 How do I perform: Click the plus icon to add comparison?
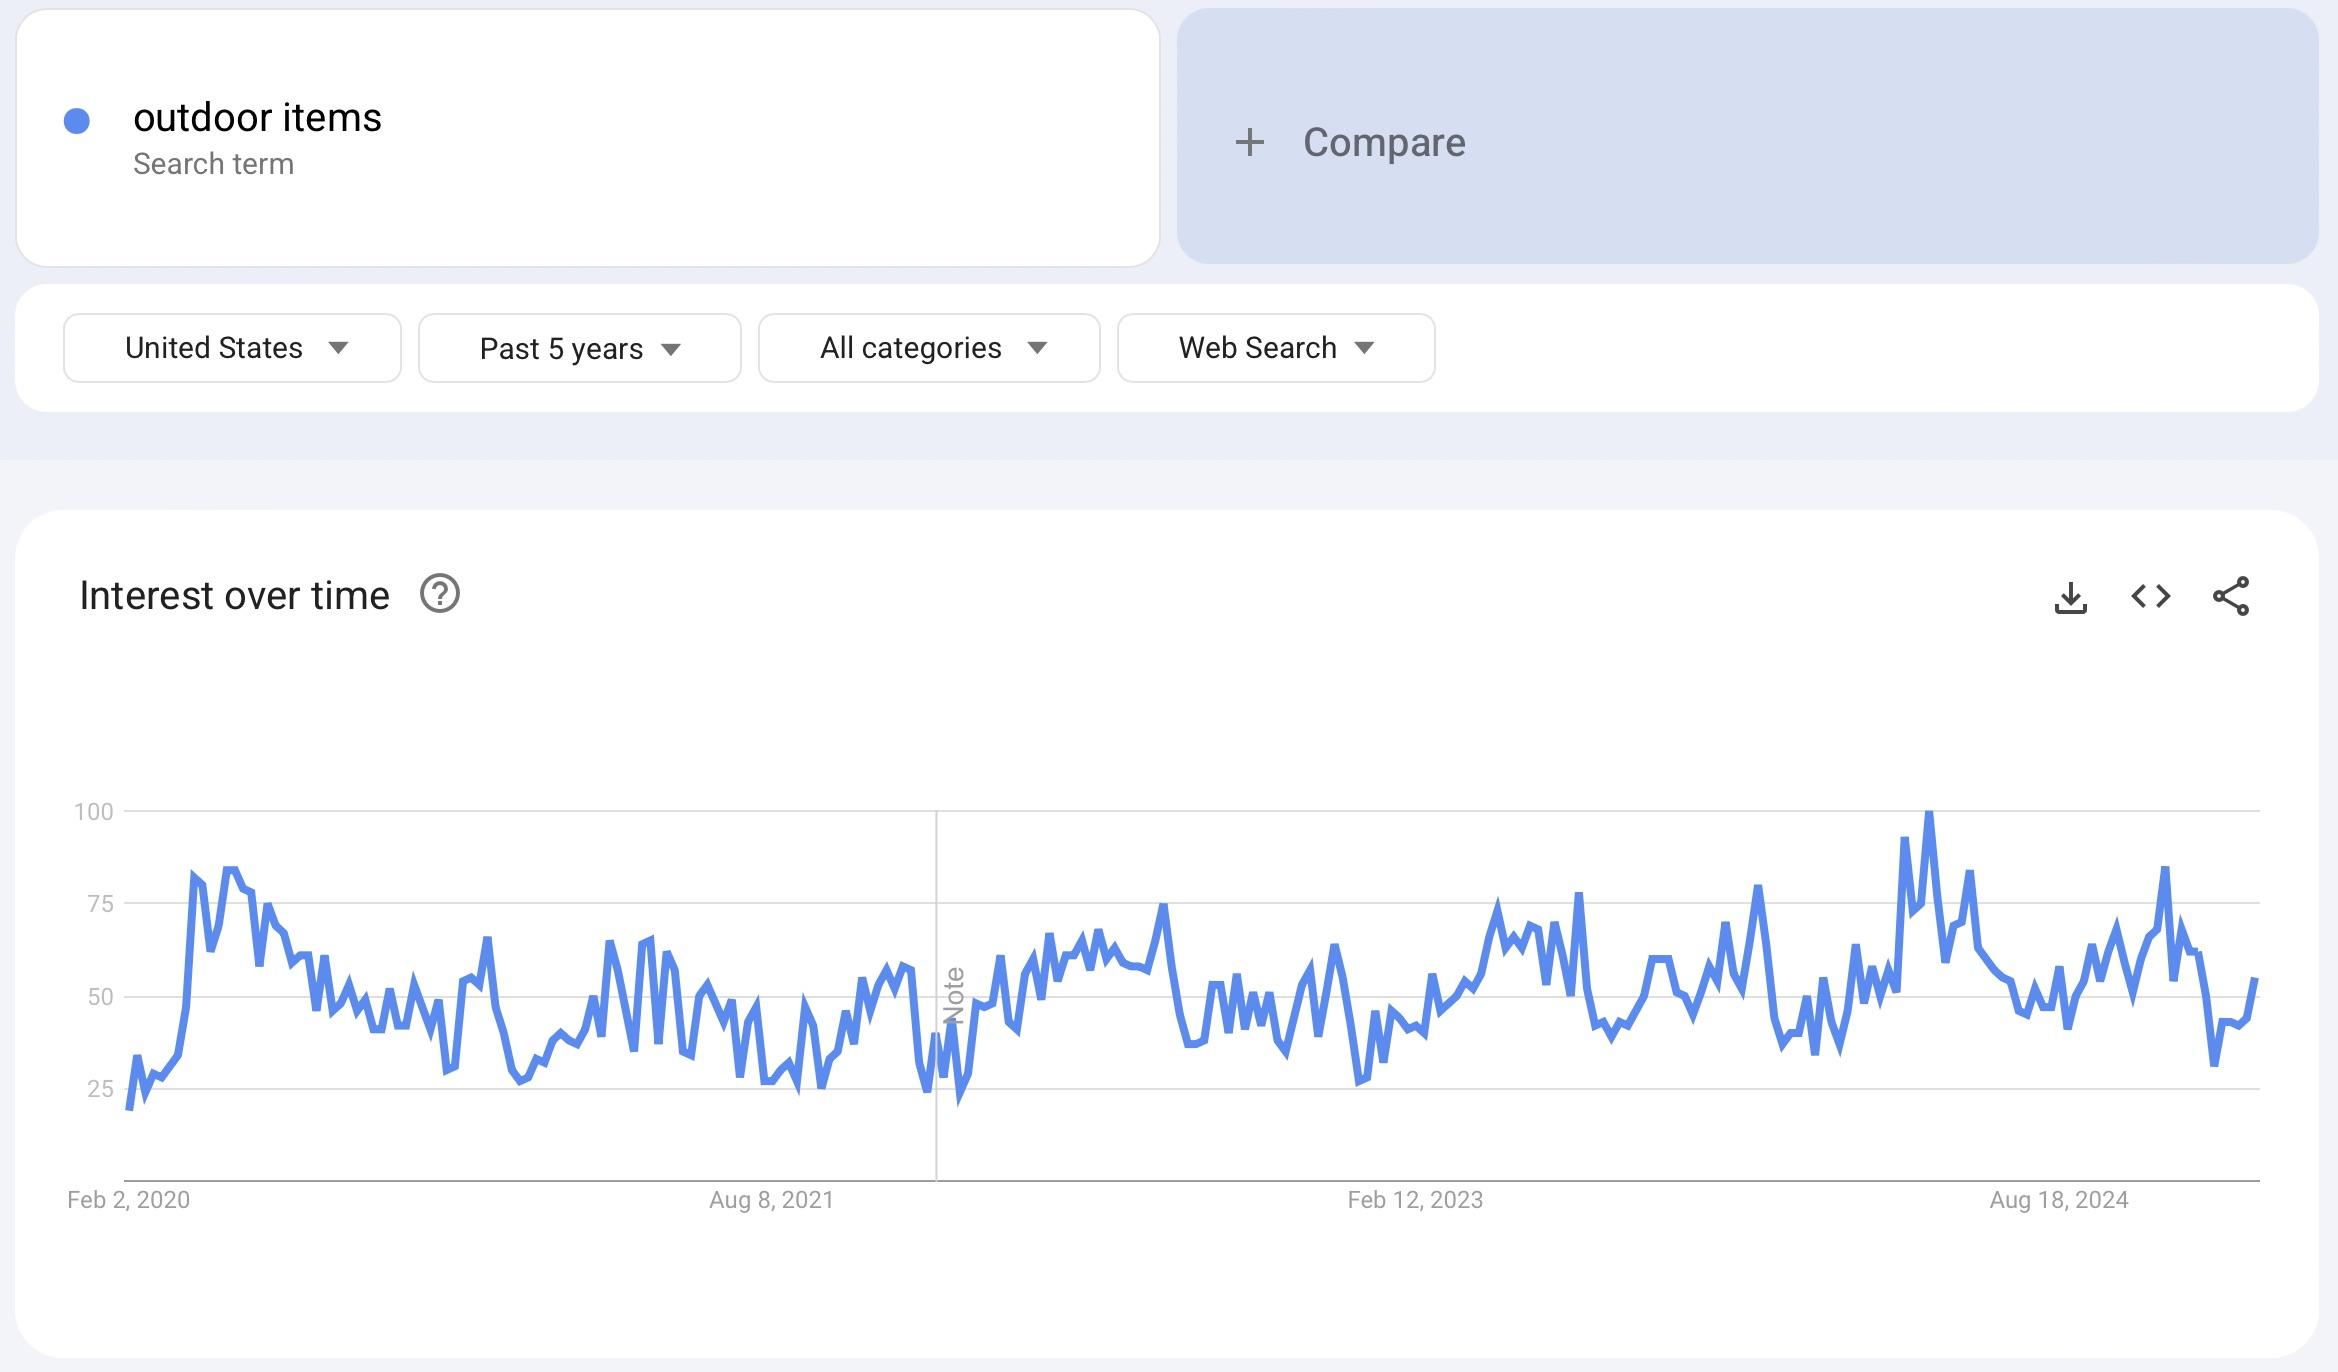[x=1249, y=140]
